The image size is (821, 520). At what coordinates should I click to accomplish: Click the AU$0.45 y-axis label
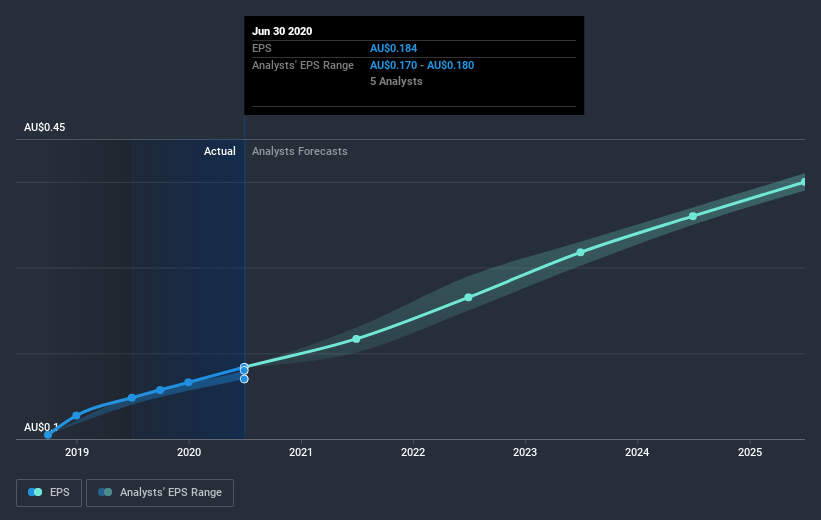coord(45,127)
